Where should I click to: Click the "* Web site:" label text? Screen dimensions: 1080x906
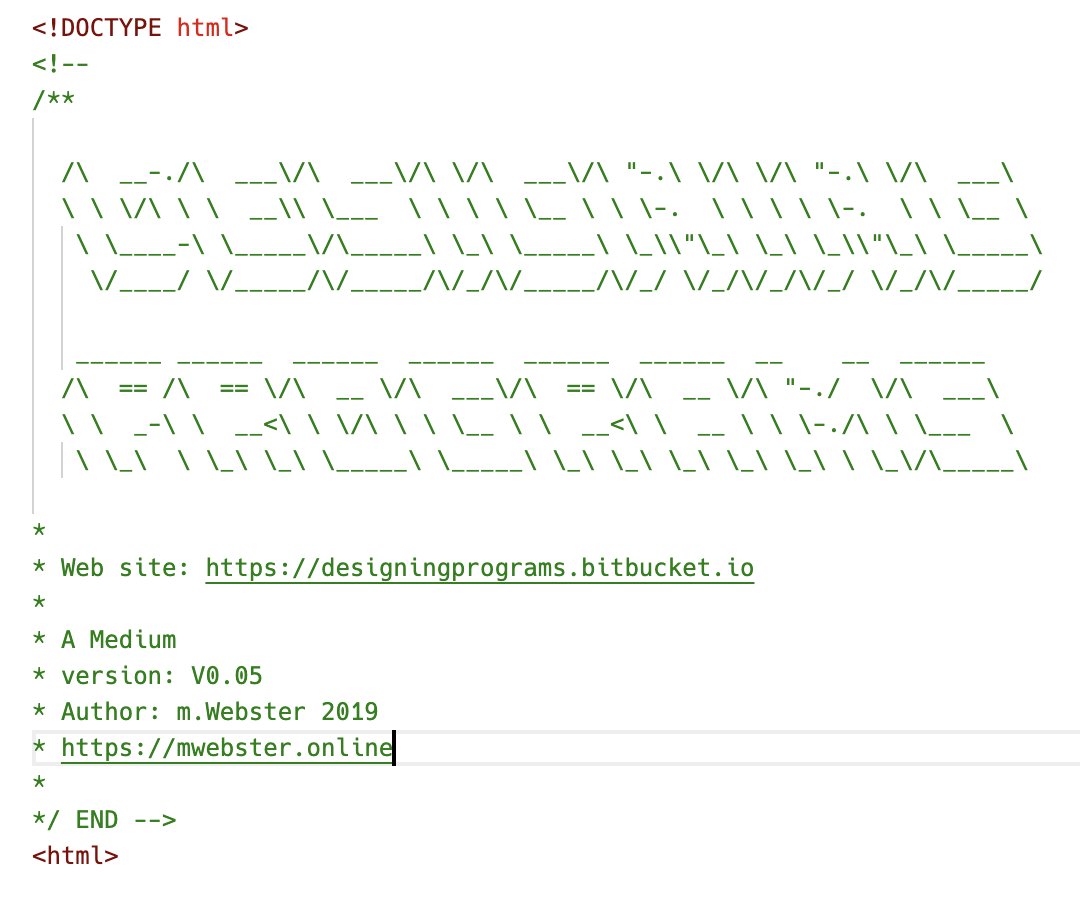(111, 568)
